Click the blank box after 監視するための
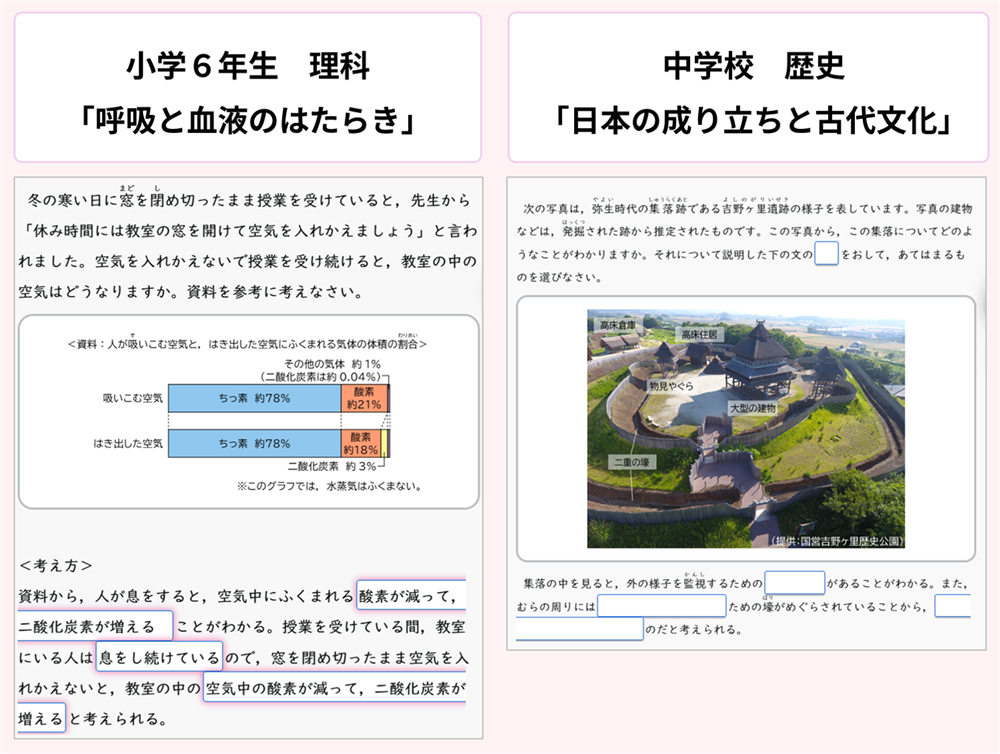This screenshot has width=1000, height=754. click(795, 582)
